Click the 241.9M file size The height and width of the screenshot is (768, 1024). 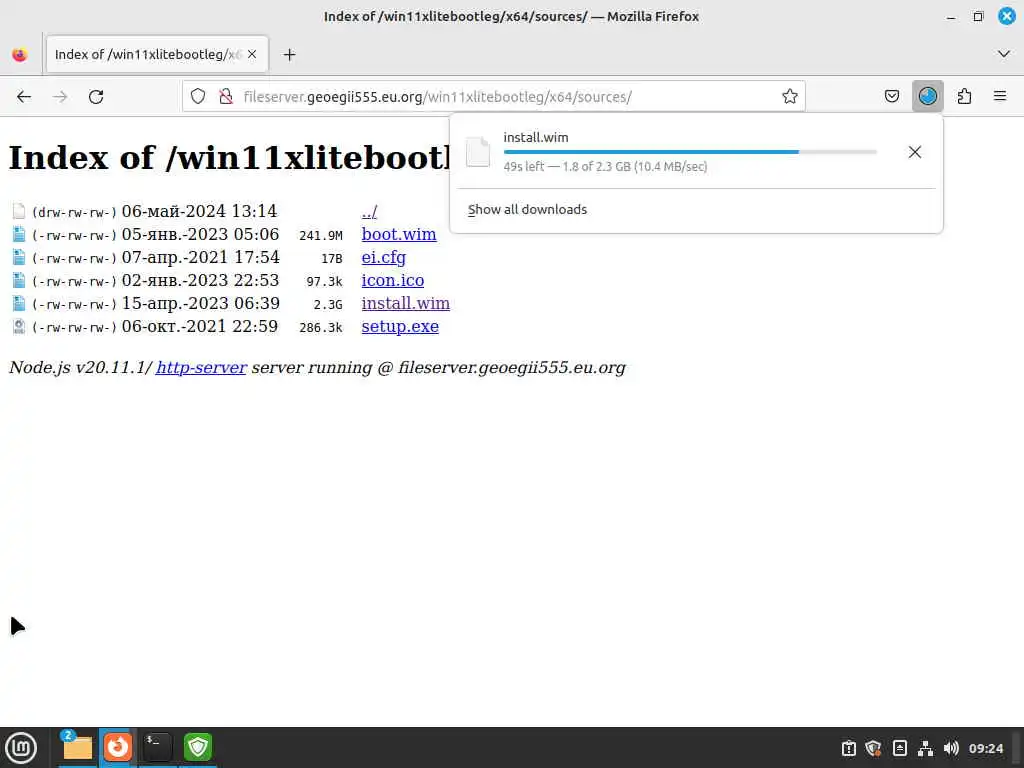pos(321,236)
